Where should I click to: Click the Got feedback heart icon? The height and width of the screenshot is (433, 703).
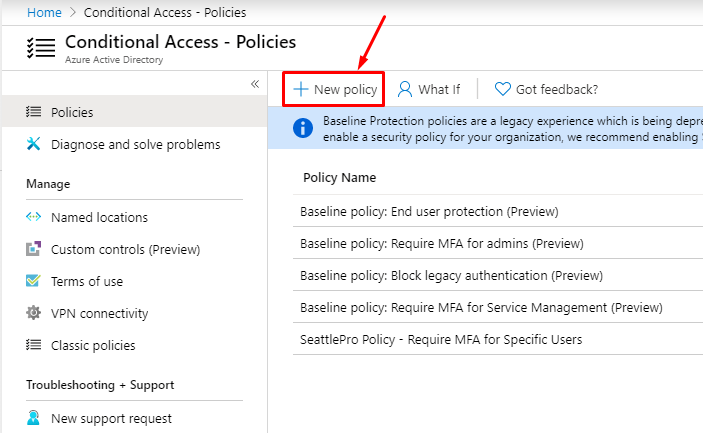(503, 89)
